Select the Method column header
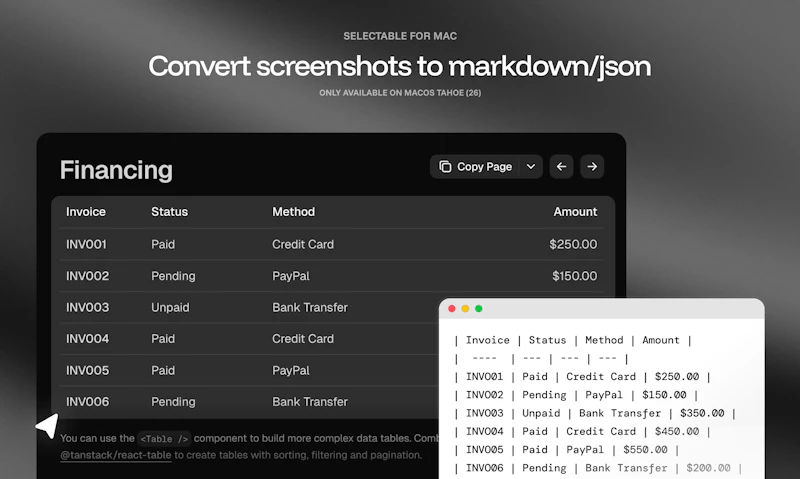This screenshot has width=800, height=479. coord(293,212)
